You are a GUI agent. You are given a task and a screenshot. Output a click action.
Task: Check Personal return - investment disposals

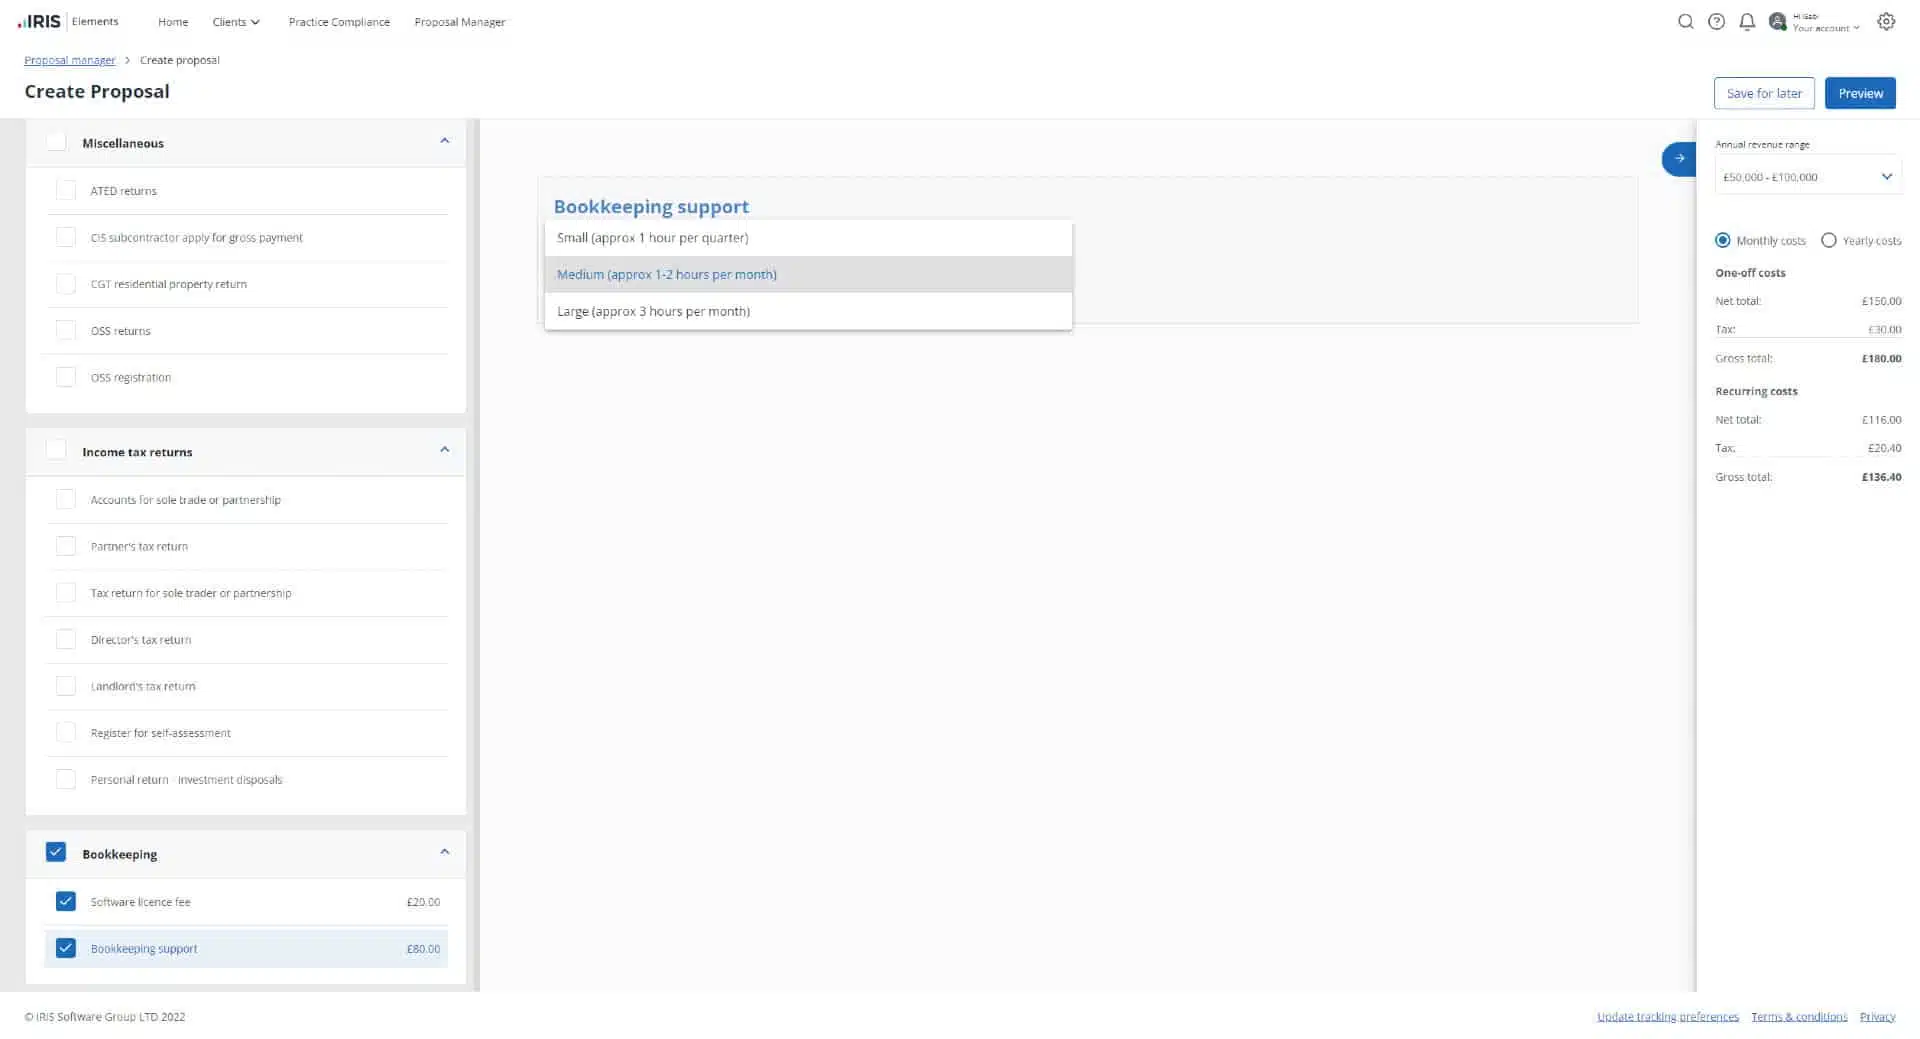click(x=66, y=779)
